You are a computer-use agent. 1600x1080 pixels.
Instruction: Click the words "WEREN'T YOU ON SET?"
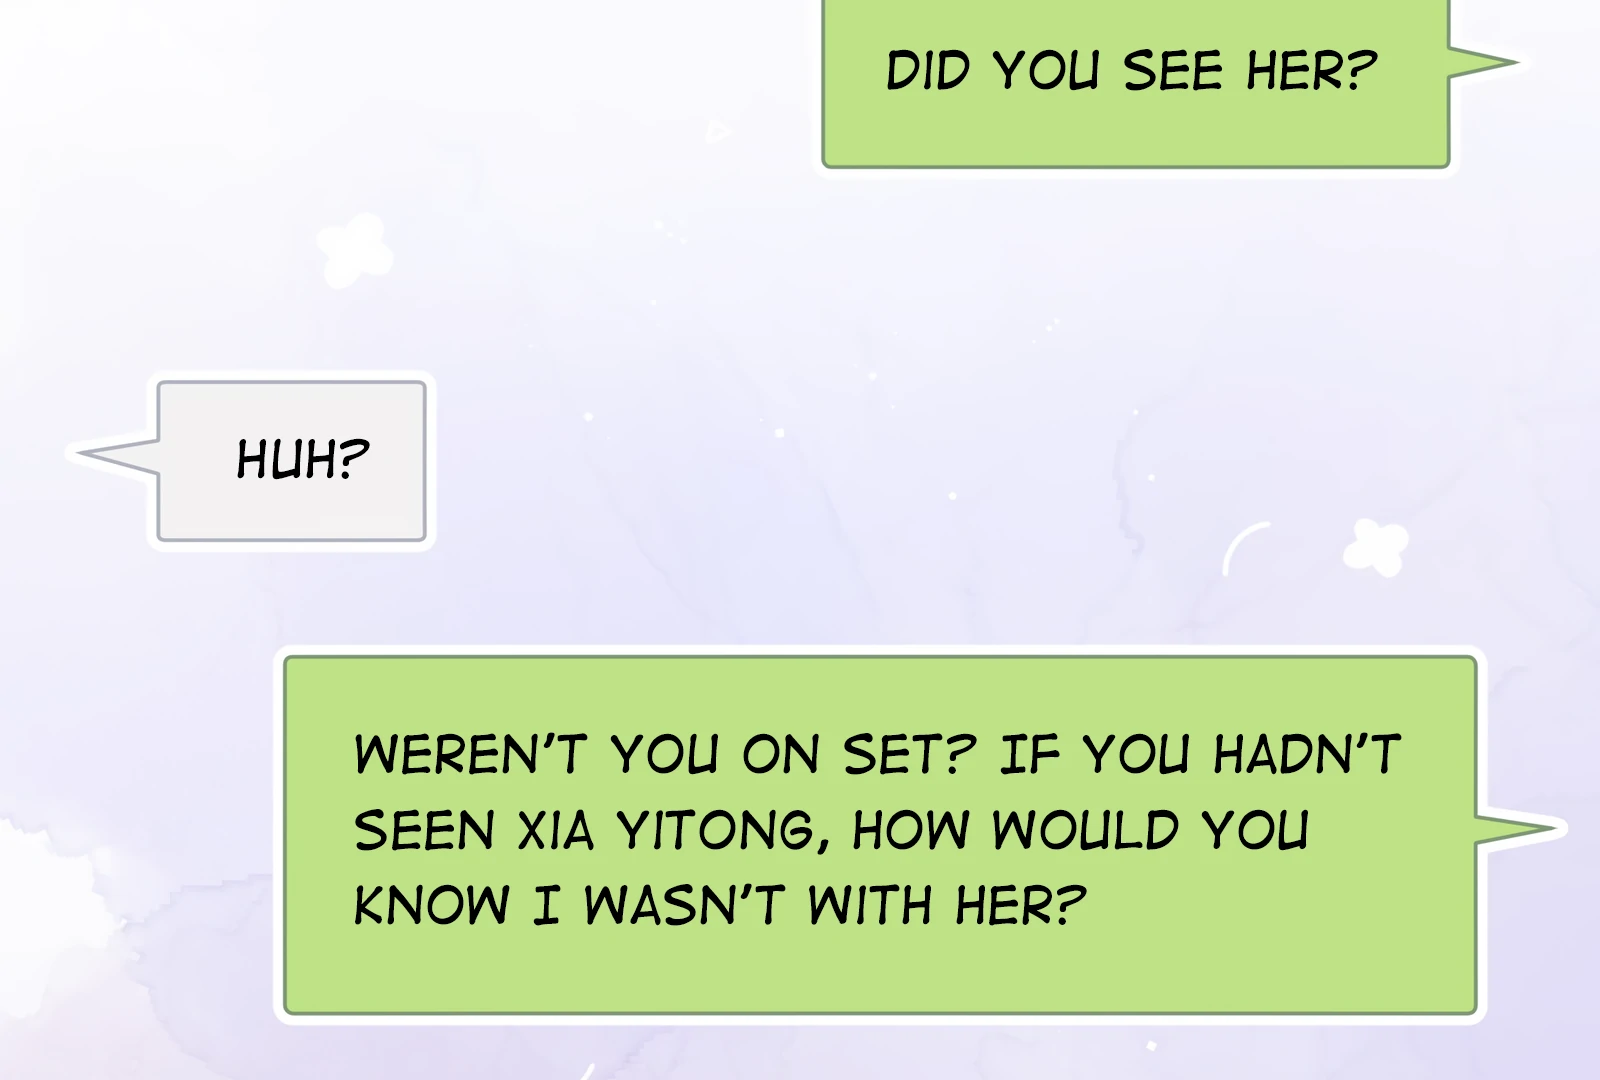coord(665,753)
